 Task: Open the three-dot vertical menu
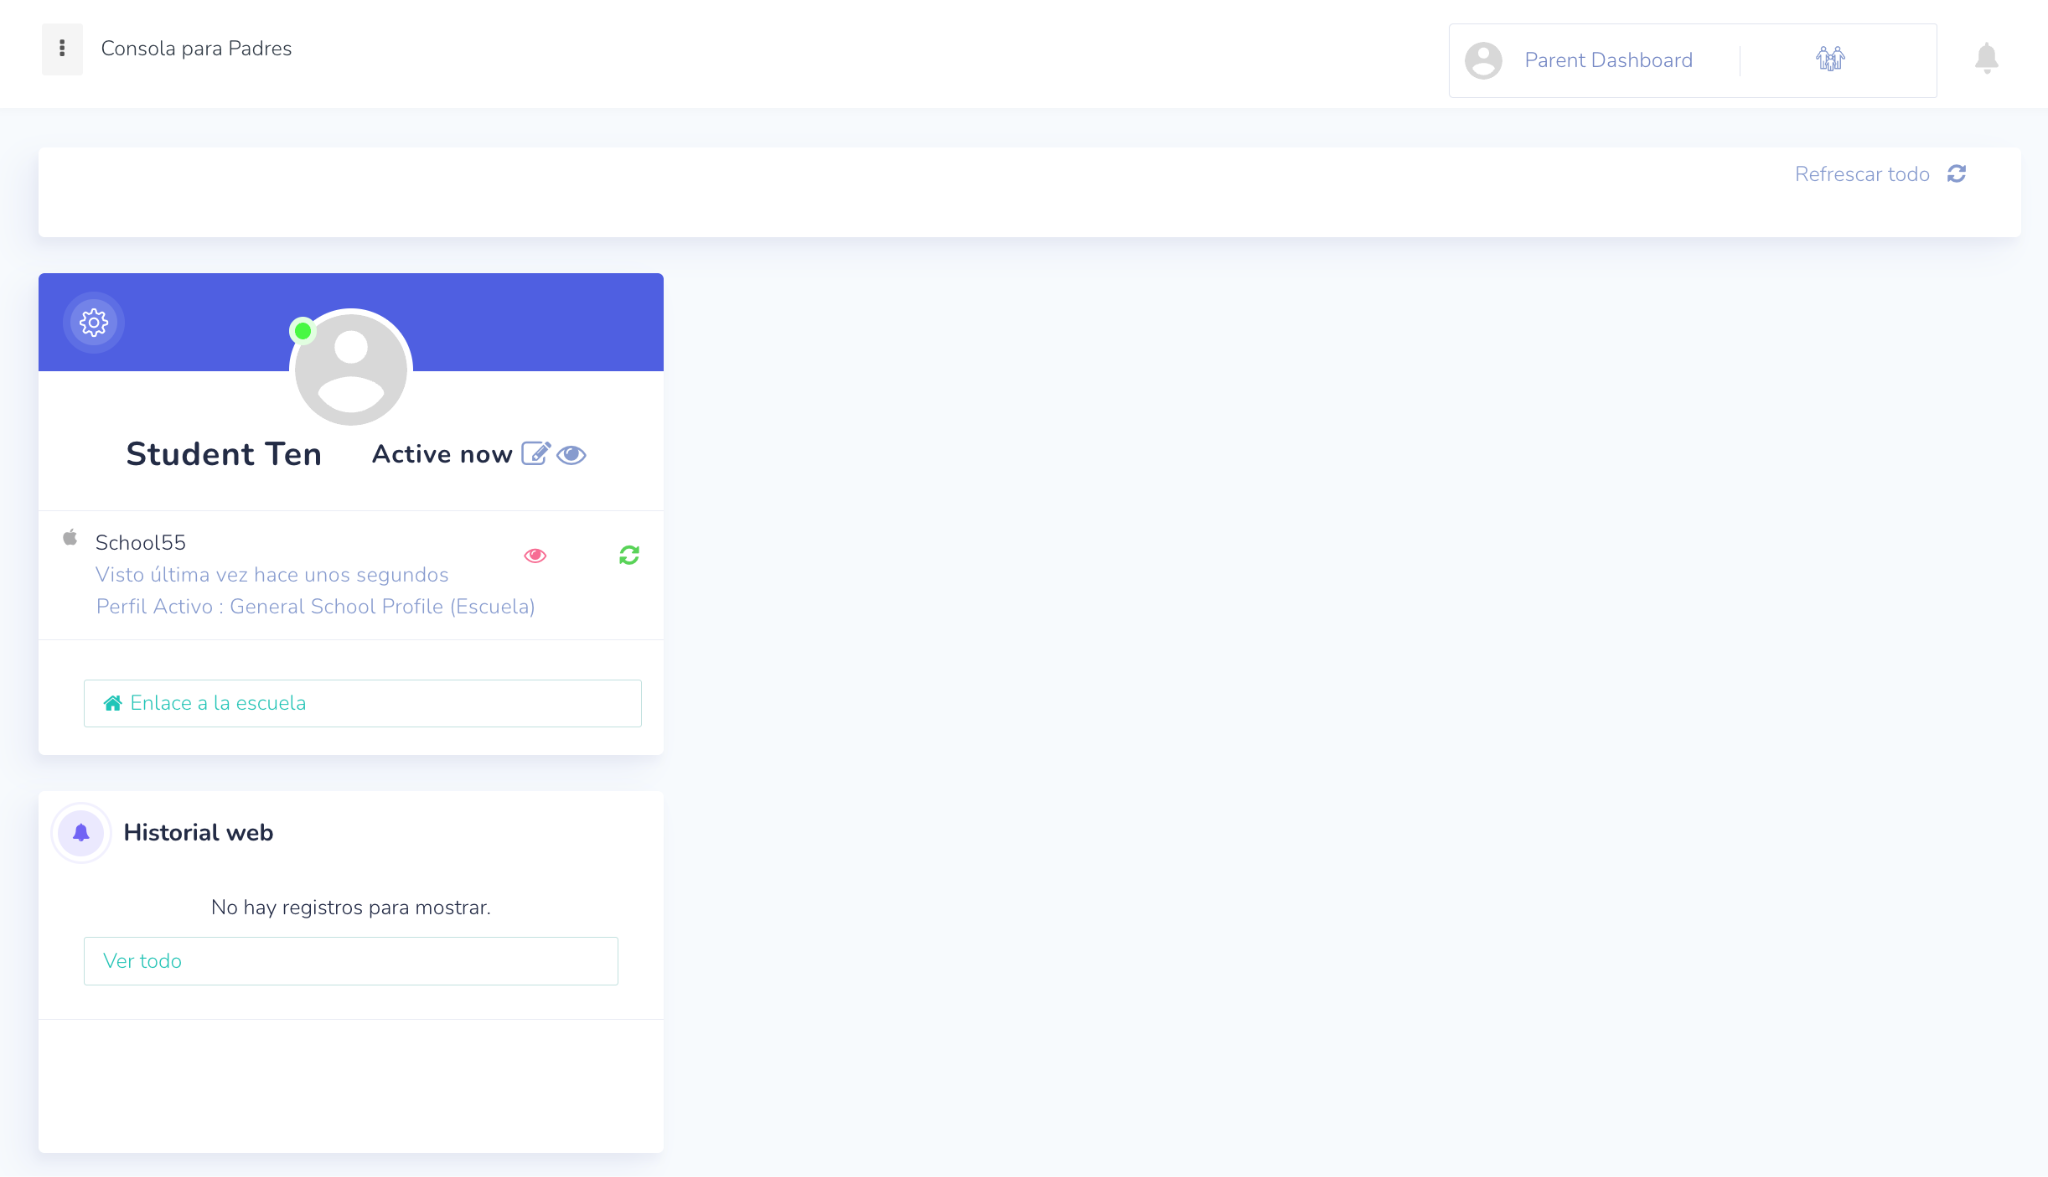pyautogui.click(x=62, y=49)
